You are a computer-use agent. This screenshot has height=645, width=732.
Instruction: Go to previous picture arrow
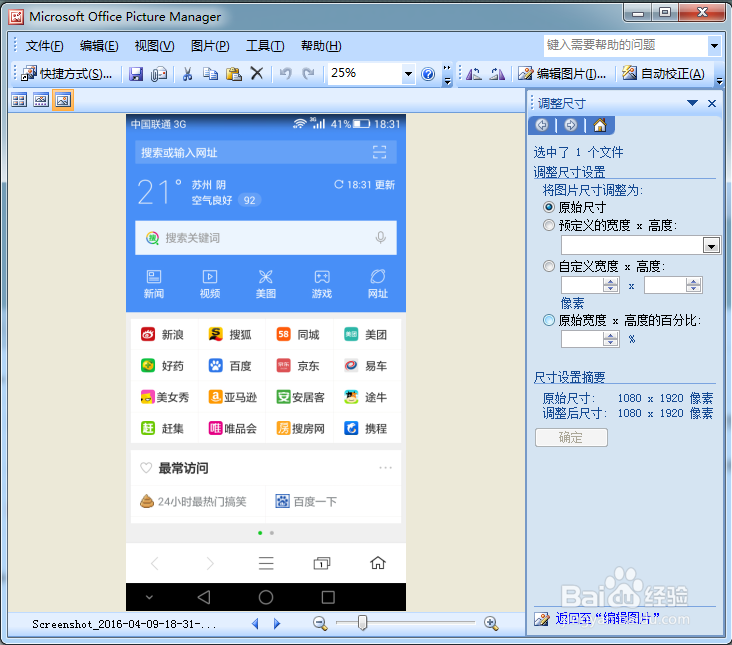click(x=255, y=624)
